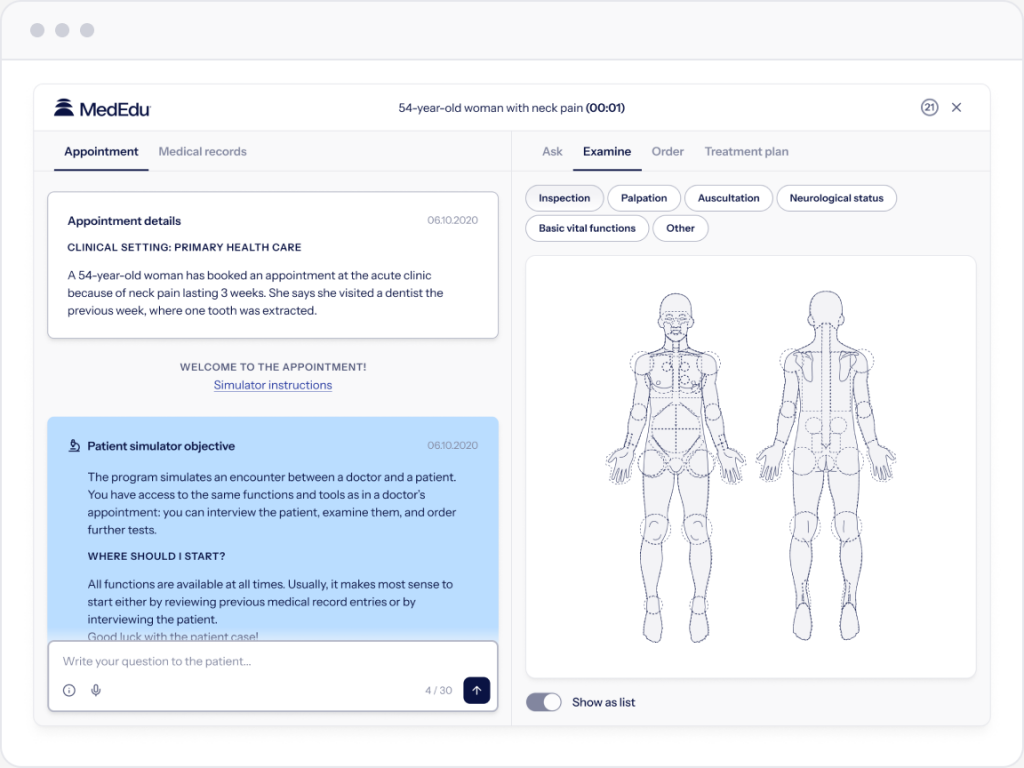Image resolution: width=1024 pixels, height=768 pixels.
Task: Toggle the Show as list switch
Action: click(543, 702)
